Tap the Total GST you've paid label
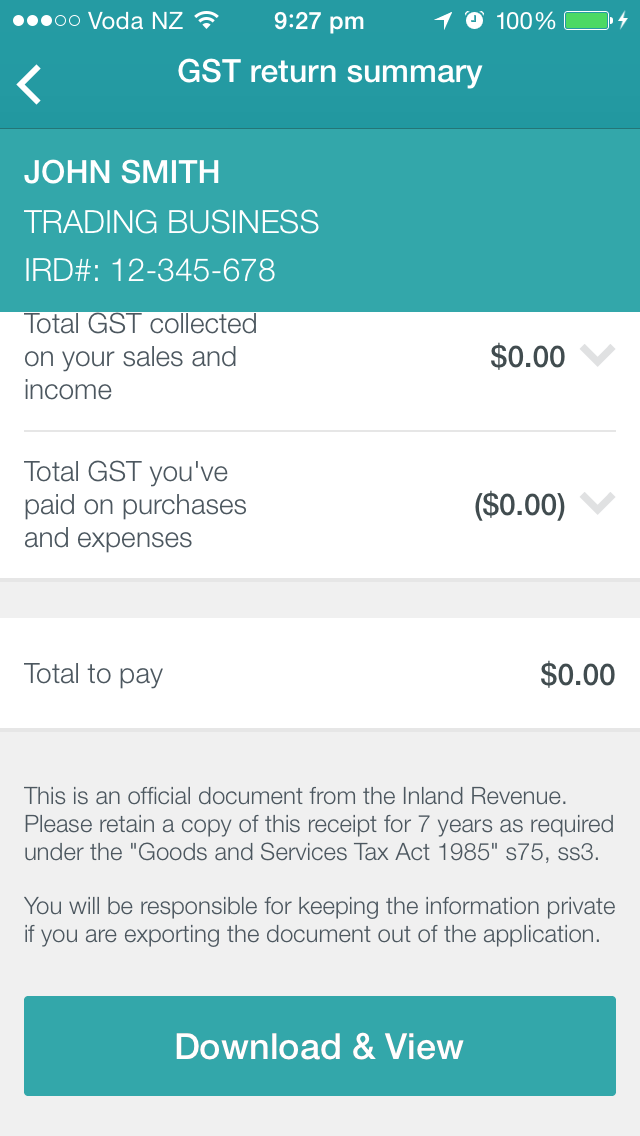The height and width of the screenshot is (1136, 640). [136, 505]
